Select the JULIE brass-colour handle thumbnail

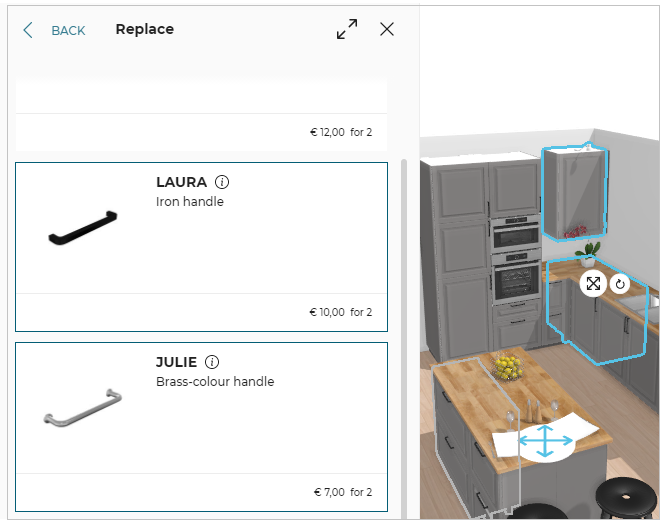(83, 408)
